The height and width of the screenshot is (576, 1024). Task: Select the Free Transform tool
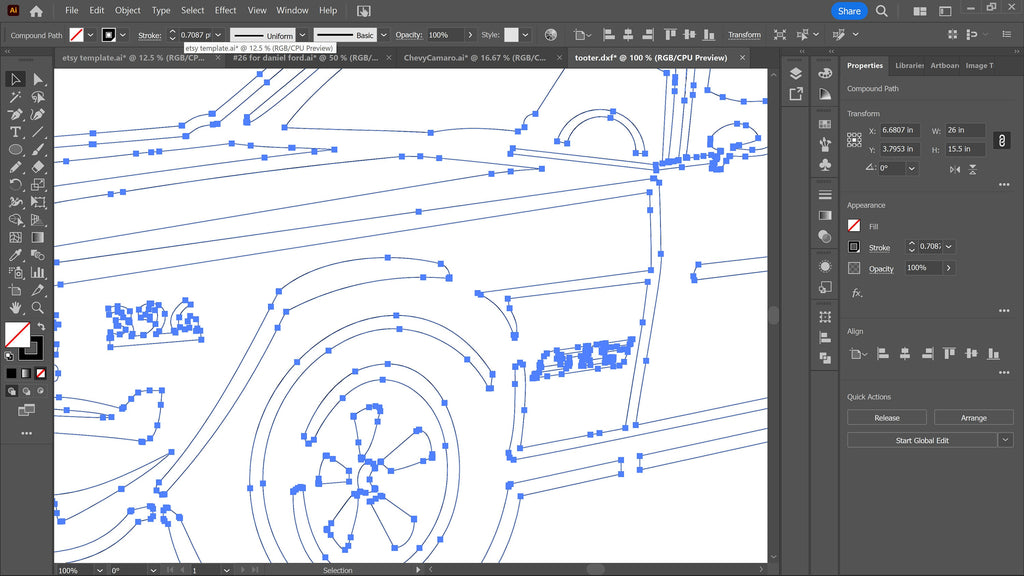[x=38, y=202]
